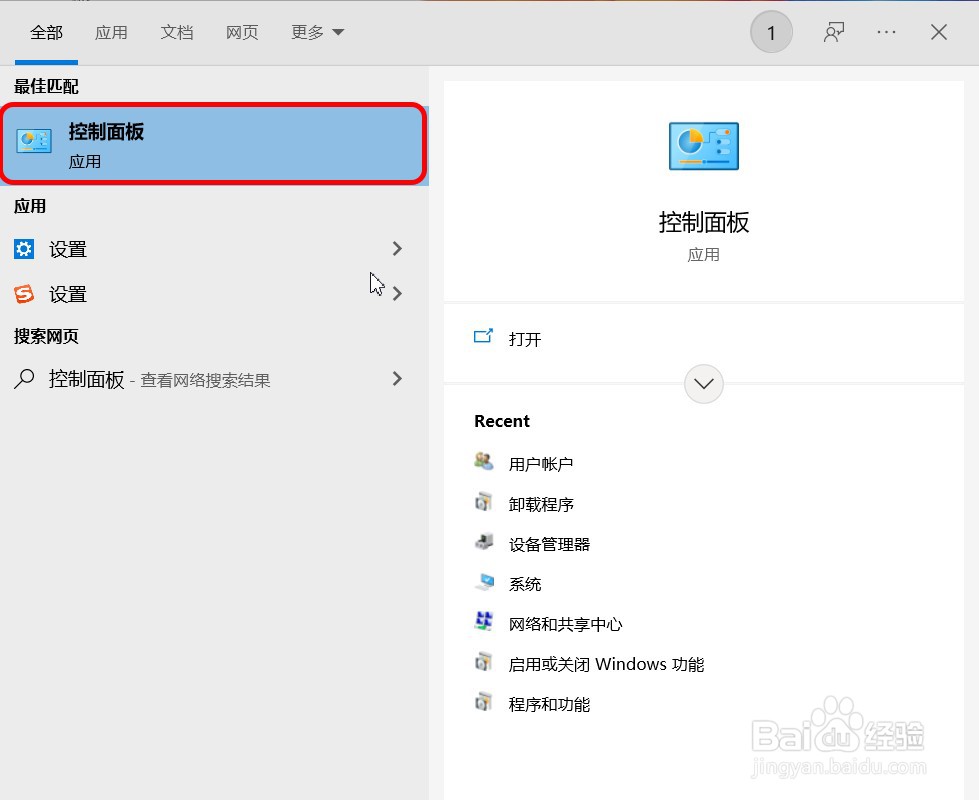Select the 应用 filter tab
Viewport: 979px width, 800px height.
point(112,31)
